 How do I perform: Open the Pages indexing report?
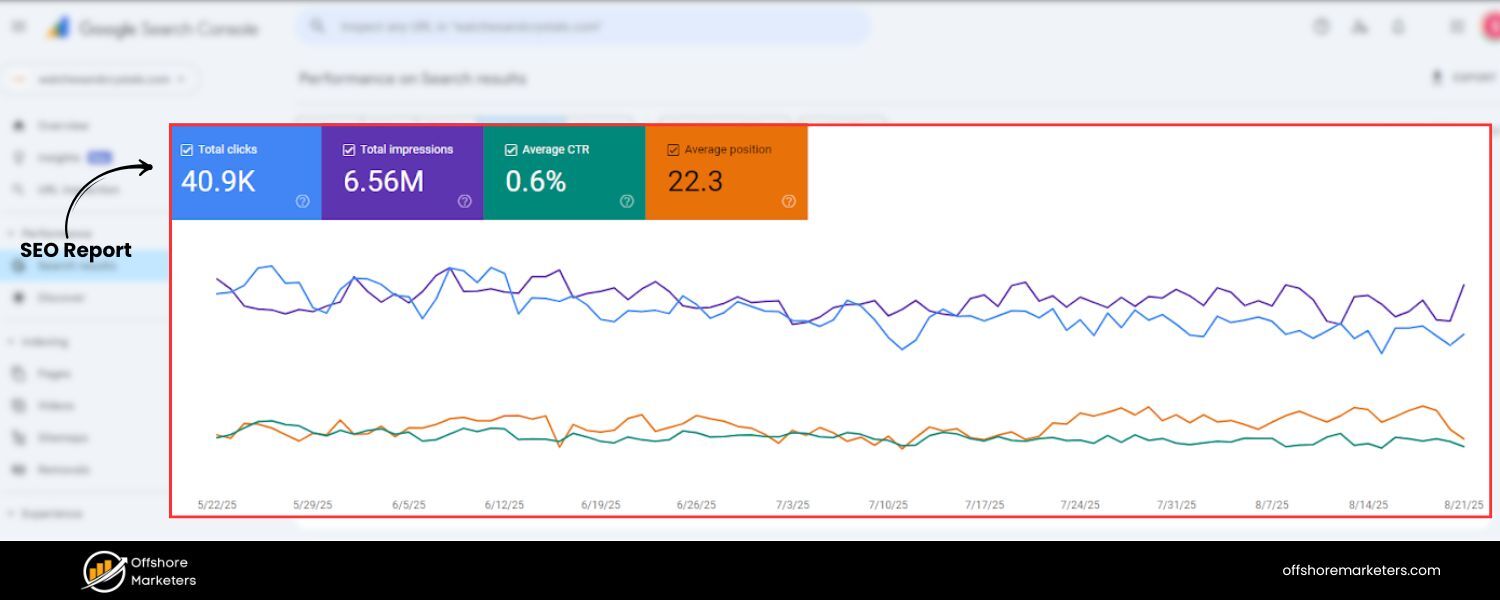pyautogui.click(x=52, y=373)
